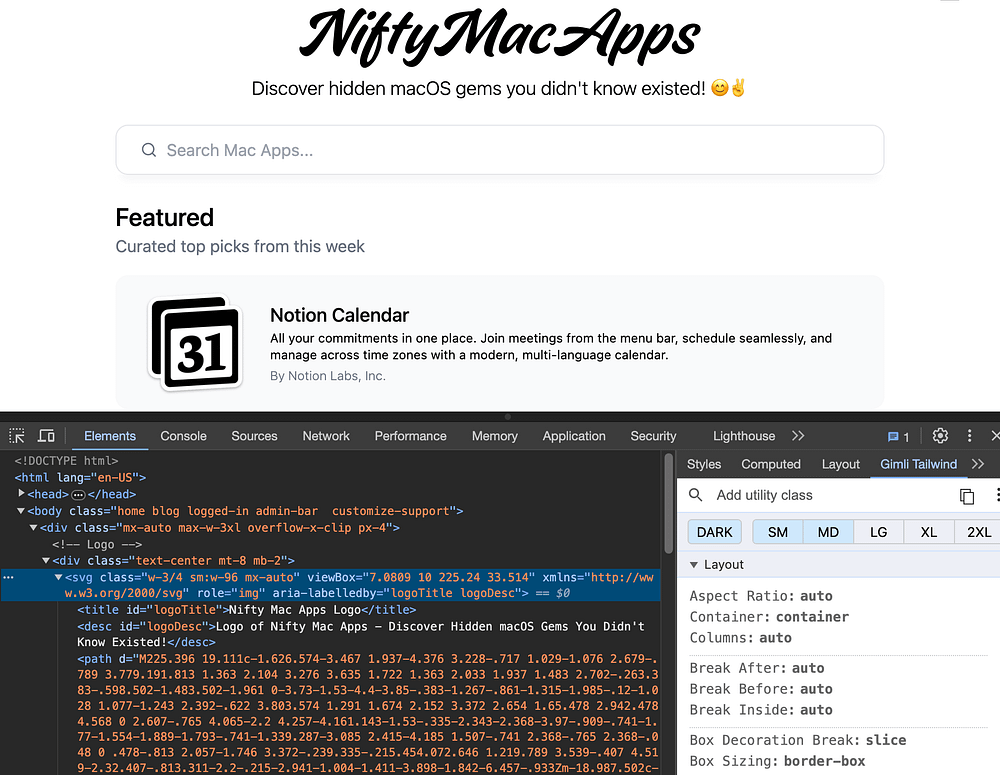Select the desc logoDesc node
The height and width of the screenshot is (775, 1000).
[361, 634]
